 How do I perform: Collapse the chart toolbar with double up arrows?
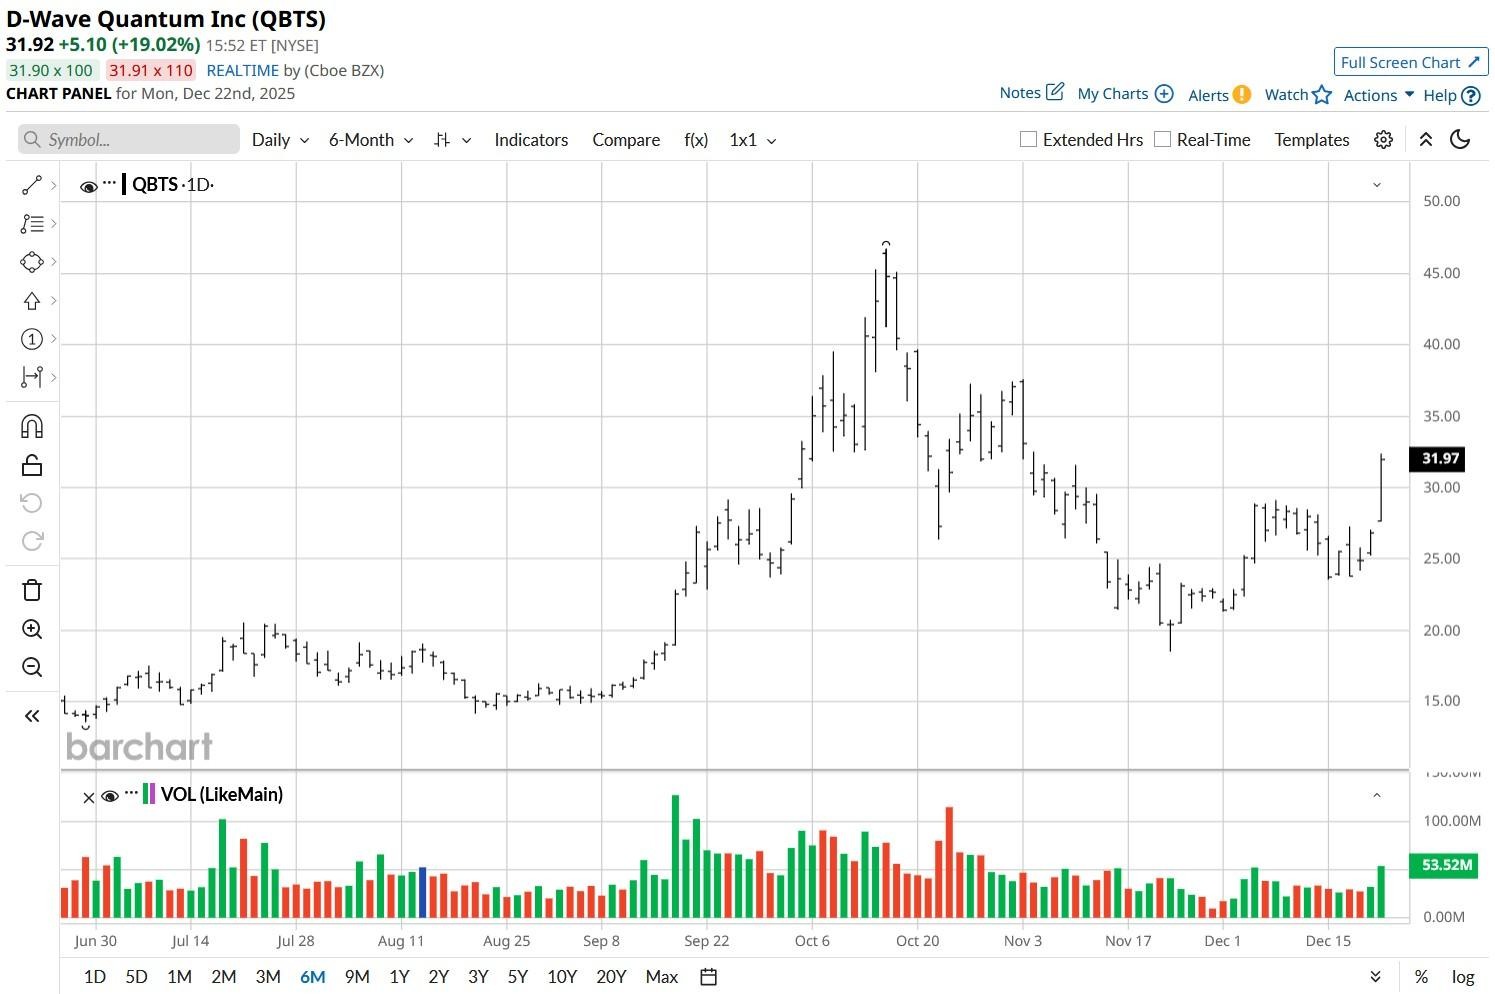pyautogui.click(x=1425, y=140)
